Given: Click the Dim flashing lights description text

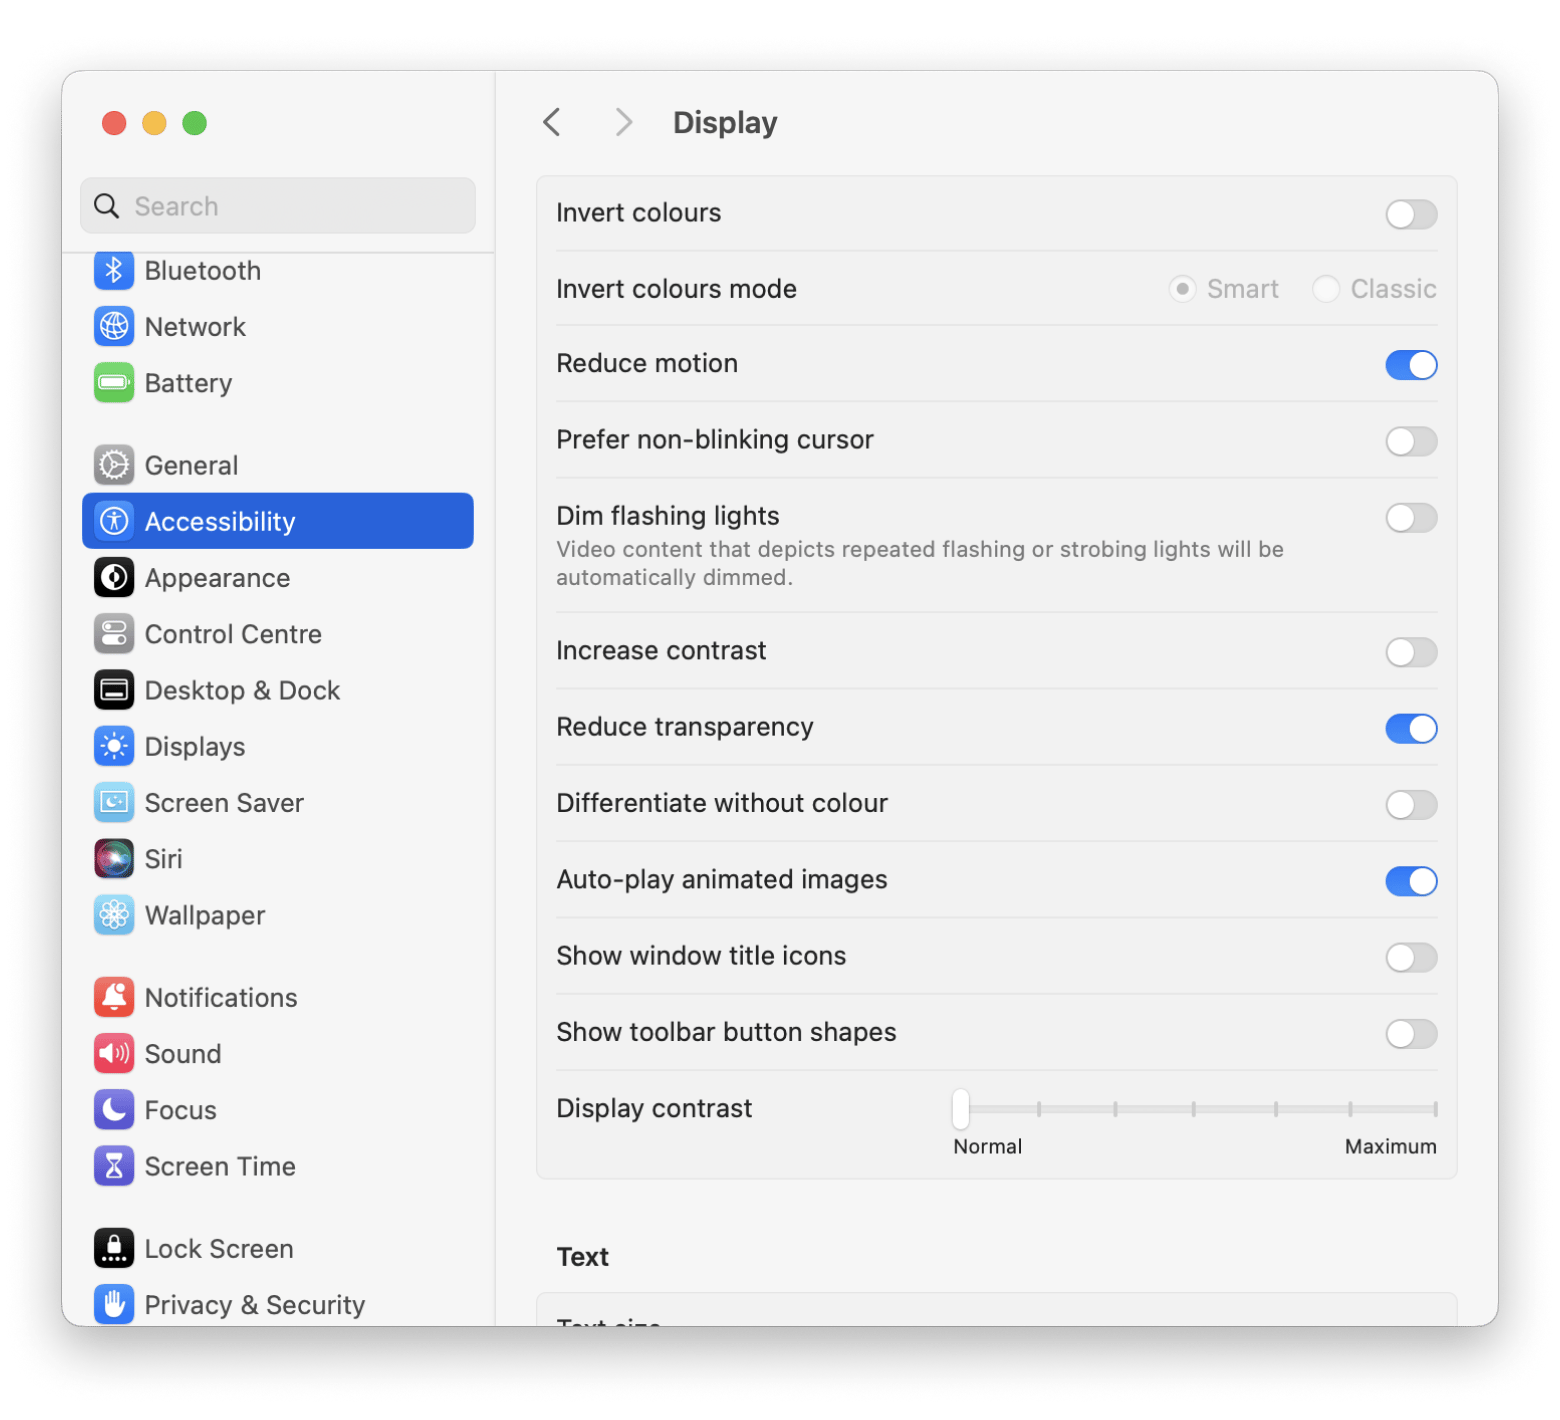Looking at the screenshot, I should pos(920,563).
